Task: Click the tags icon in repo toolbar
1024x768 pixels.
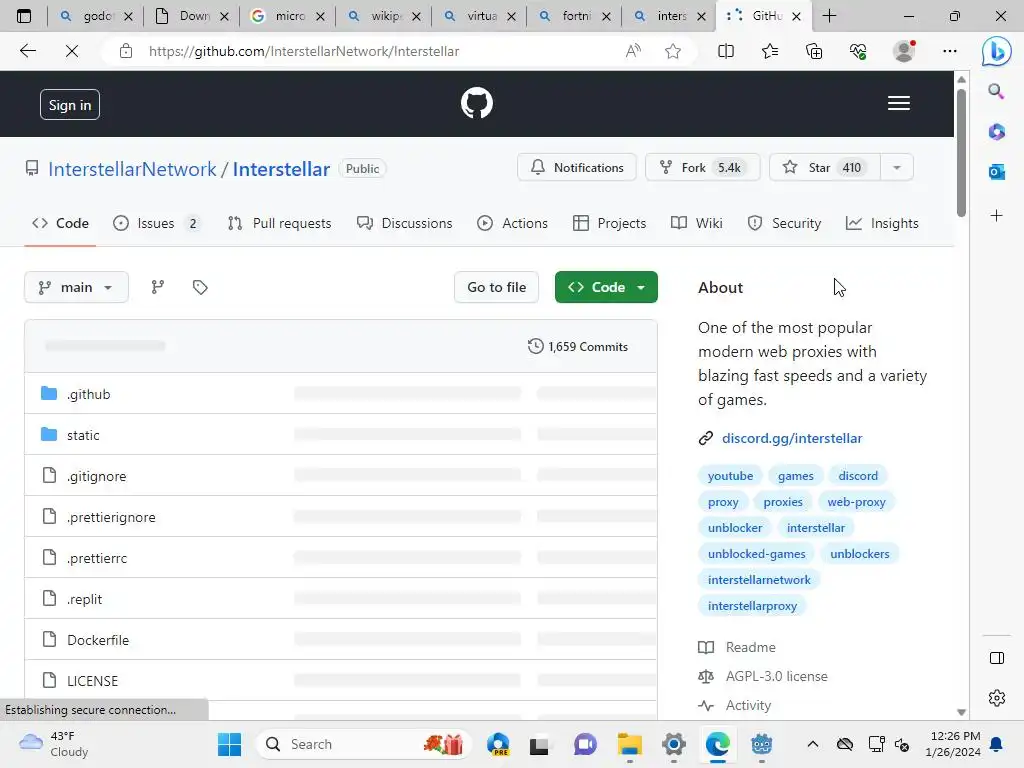Action: [x=200, y=287]
